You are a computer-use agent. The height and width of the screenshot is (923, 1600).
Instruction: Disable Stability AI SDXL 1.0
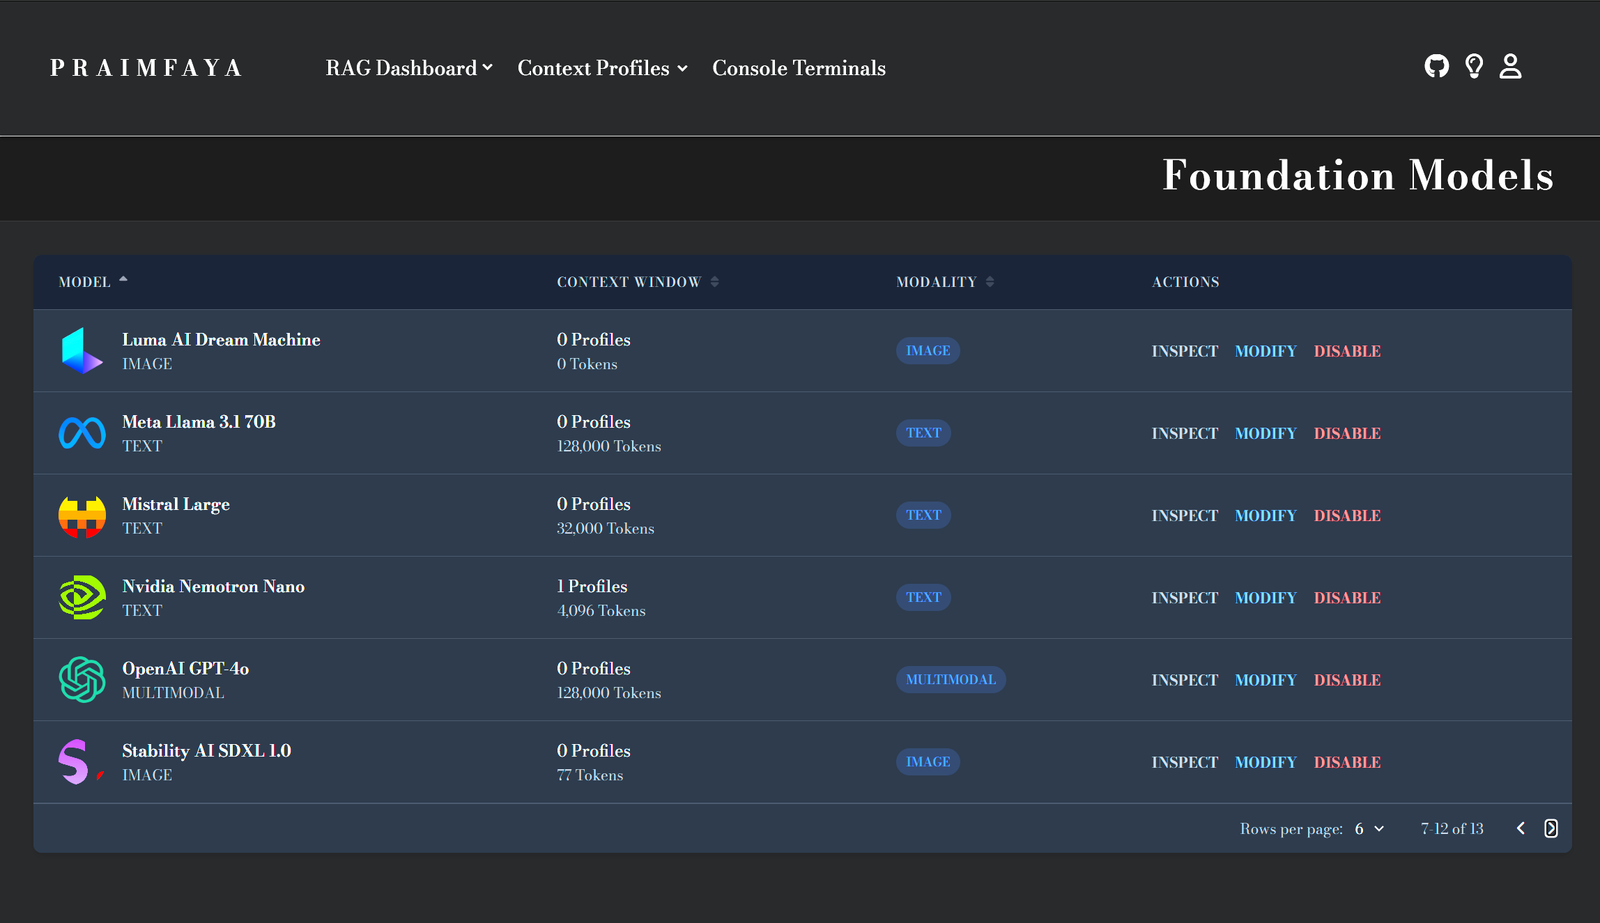[x=1347, y=762]
